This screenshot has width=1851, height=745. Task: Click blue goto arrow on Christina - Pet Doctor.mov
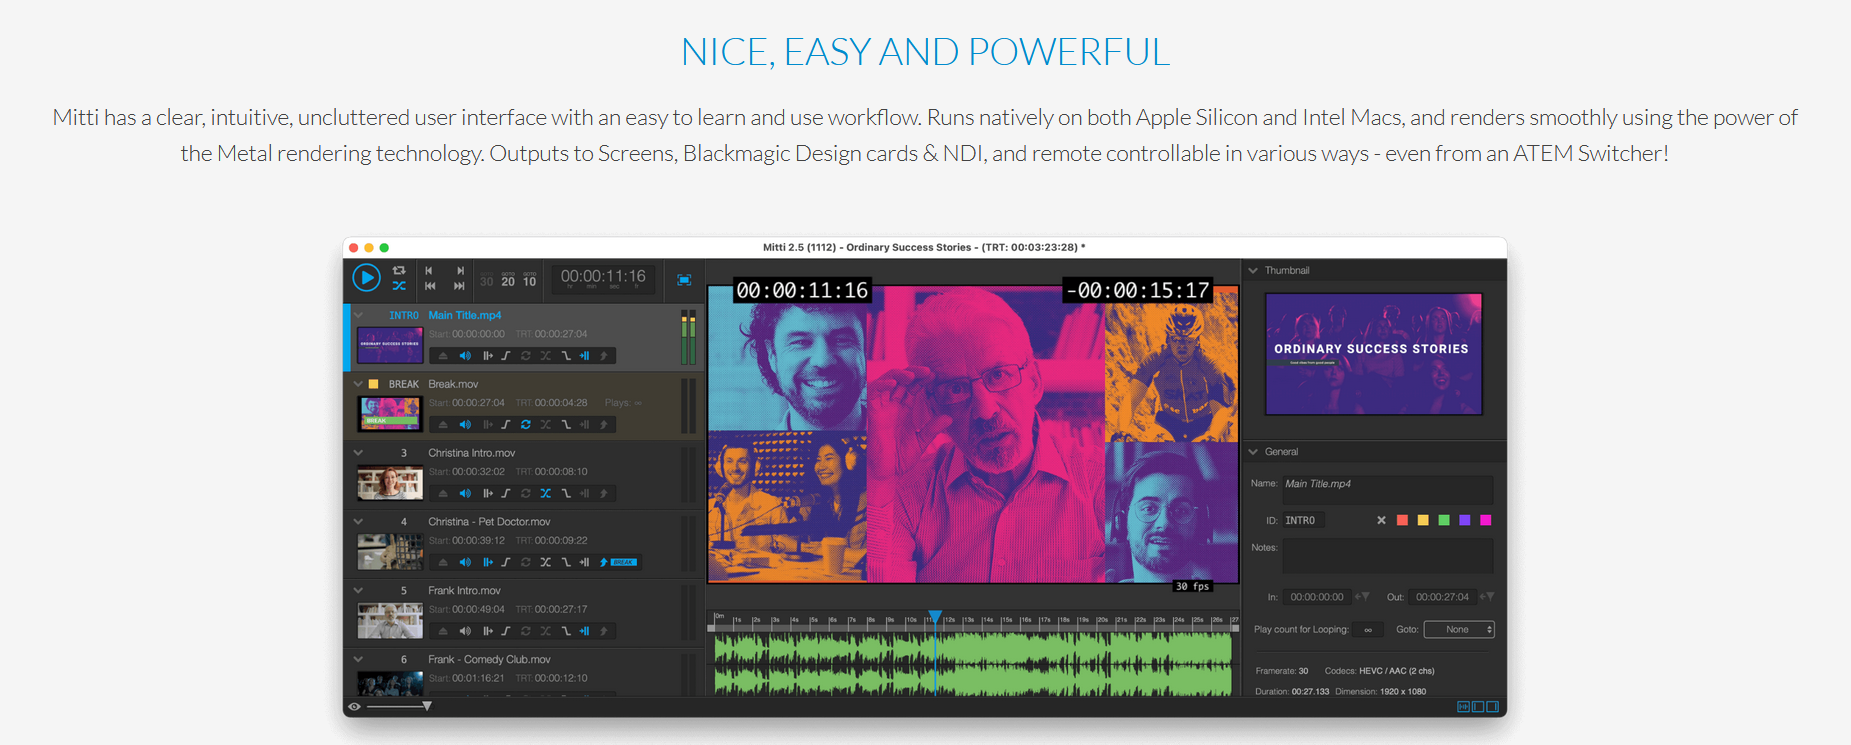(604, 563)
